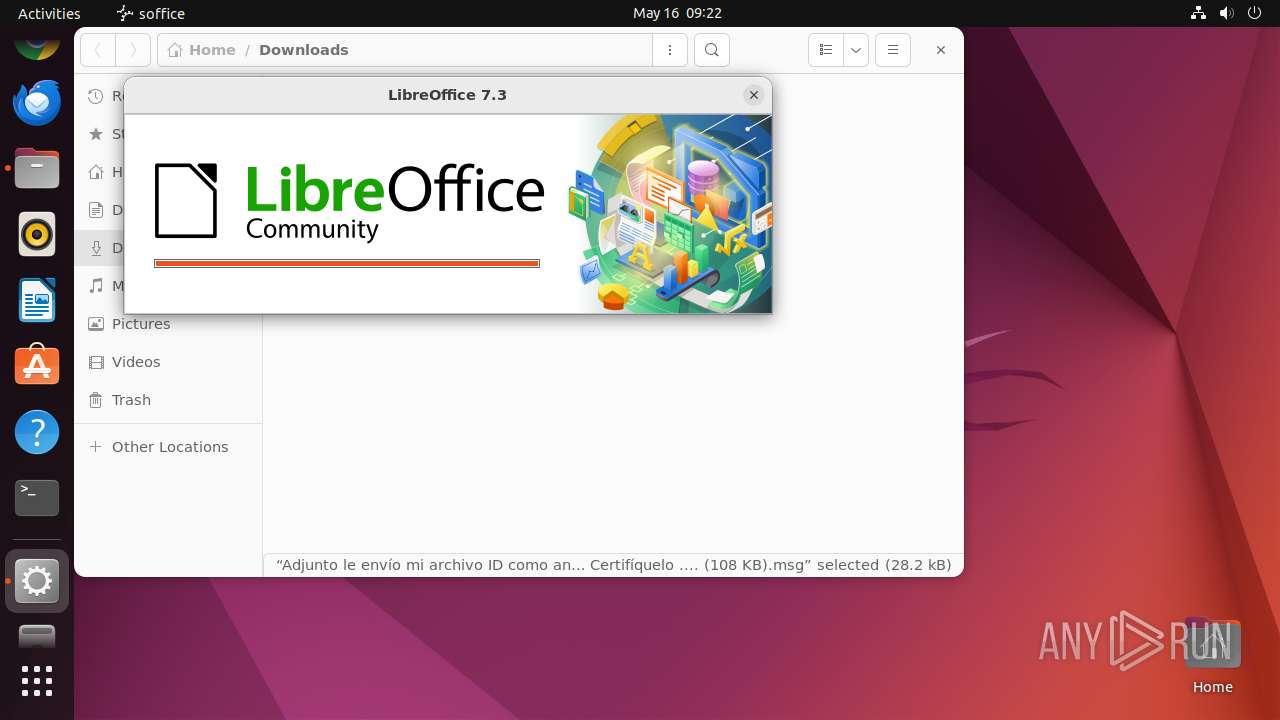
Task: Click the forward arrow in Files
Action: click(133, 50)
